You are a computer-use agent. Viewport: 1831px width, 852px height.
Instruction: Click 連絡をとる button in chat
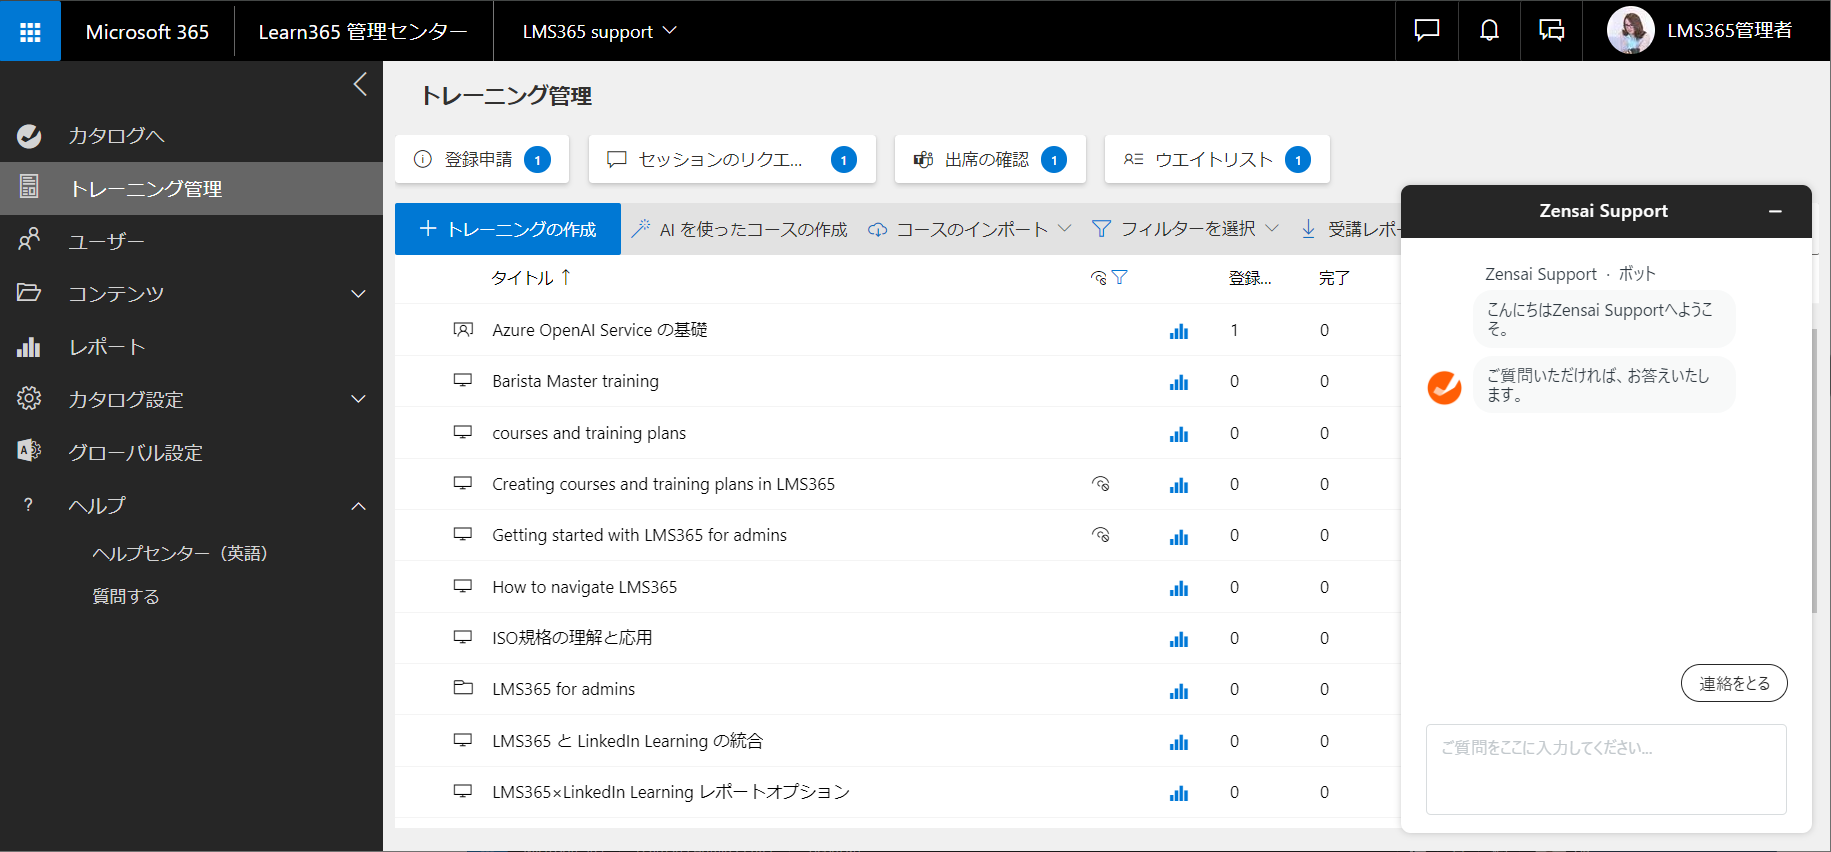(1734, 683)
